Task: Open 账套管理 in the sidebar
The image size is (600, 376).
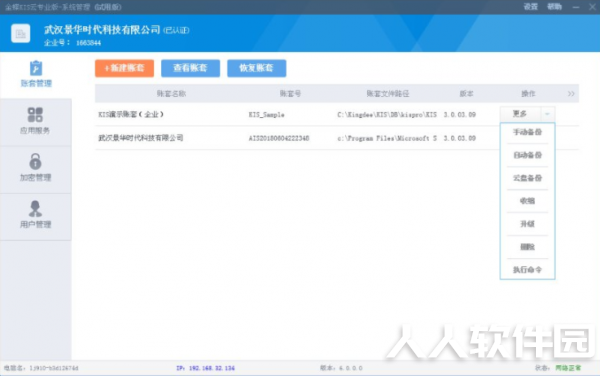Action: (x=36, y=75)
